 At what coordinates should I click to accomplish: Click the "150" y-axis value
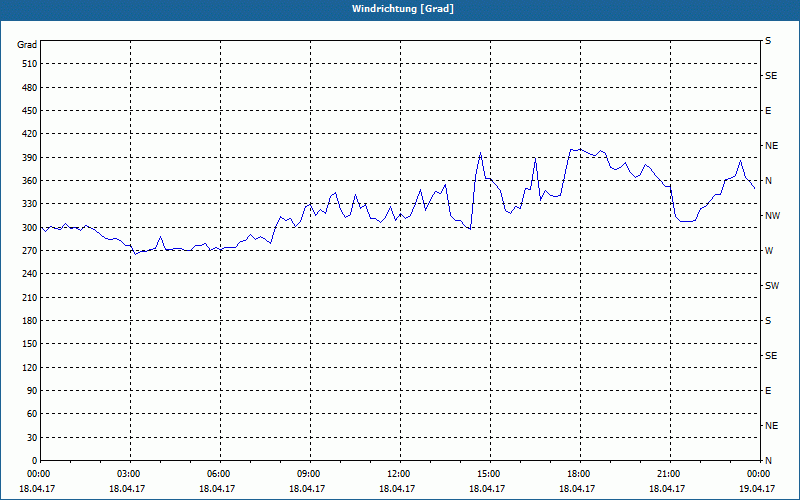(30, 344)
